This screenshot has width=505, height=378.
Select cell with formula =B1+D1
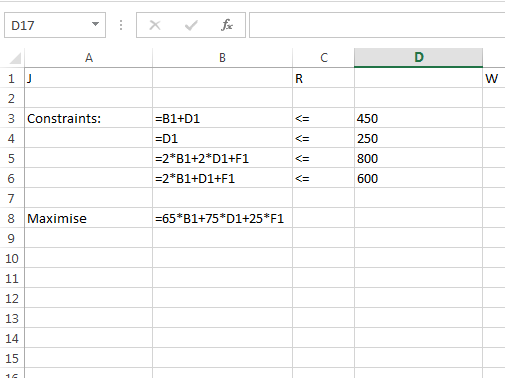222,118
